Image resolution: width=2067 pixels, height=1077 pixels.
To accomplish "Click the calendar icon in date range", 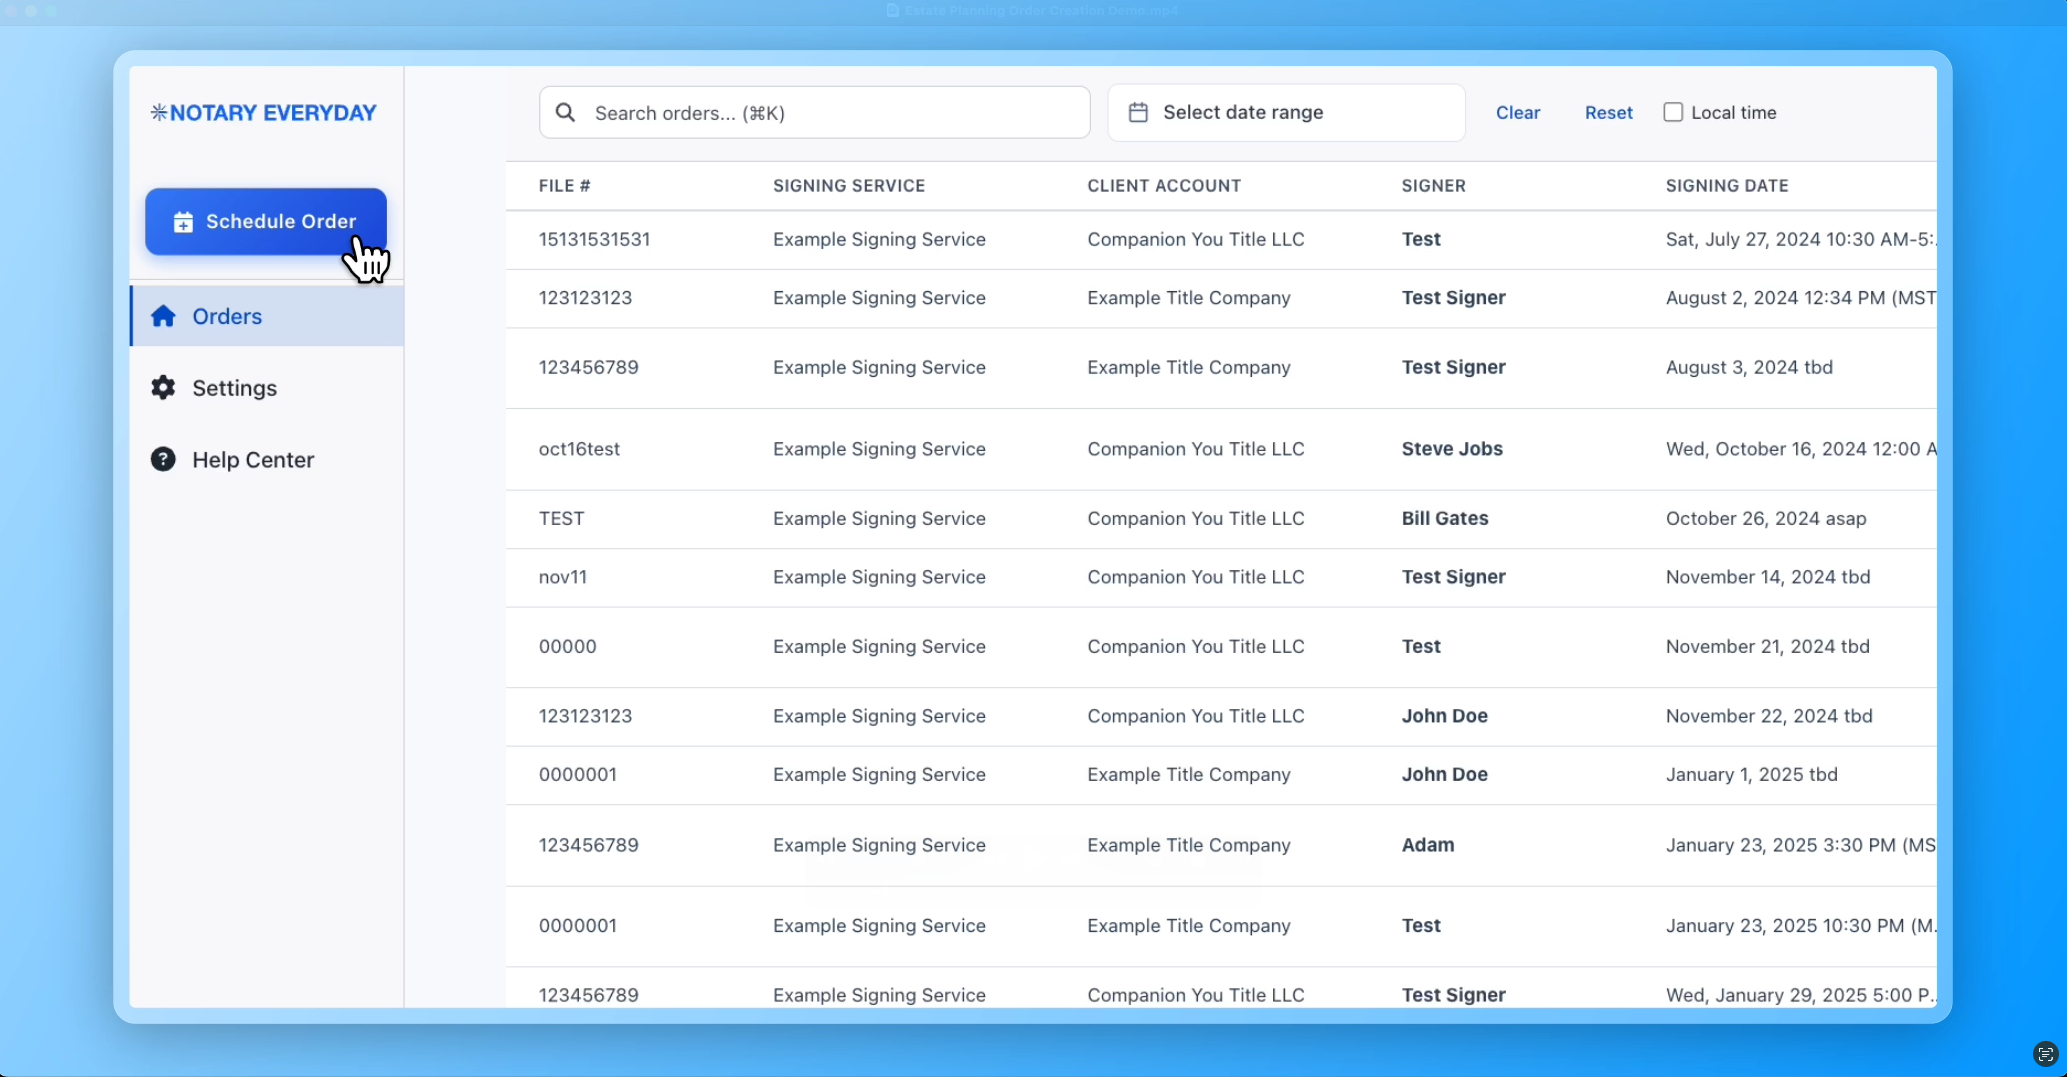I will (1138, 112).
